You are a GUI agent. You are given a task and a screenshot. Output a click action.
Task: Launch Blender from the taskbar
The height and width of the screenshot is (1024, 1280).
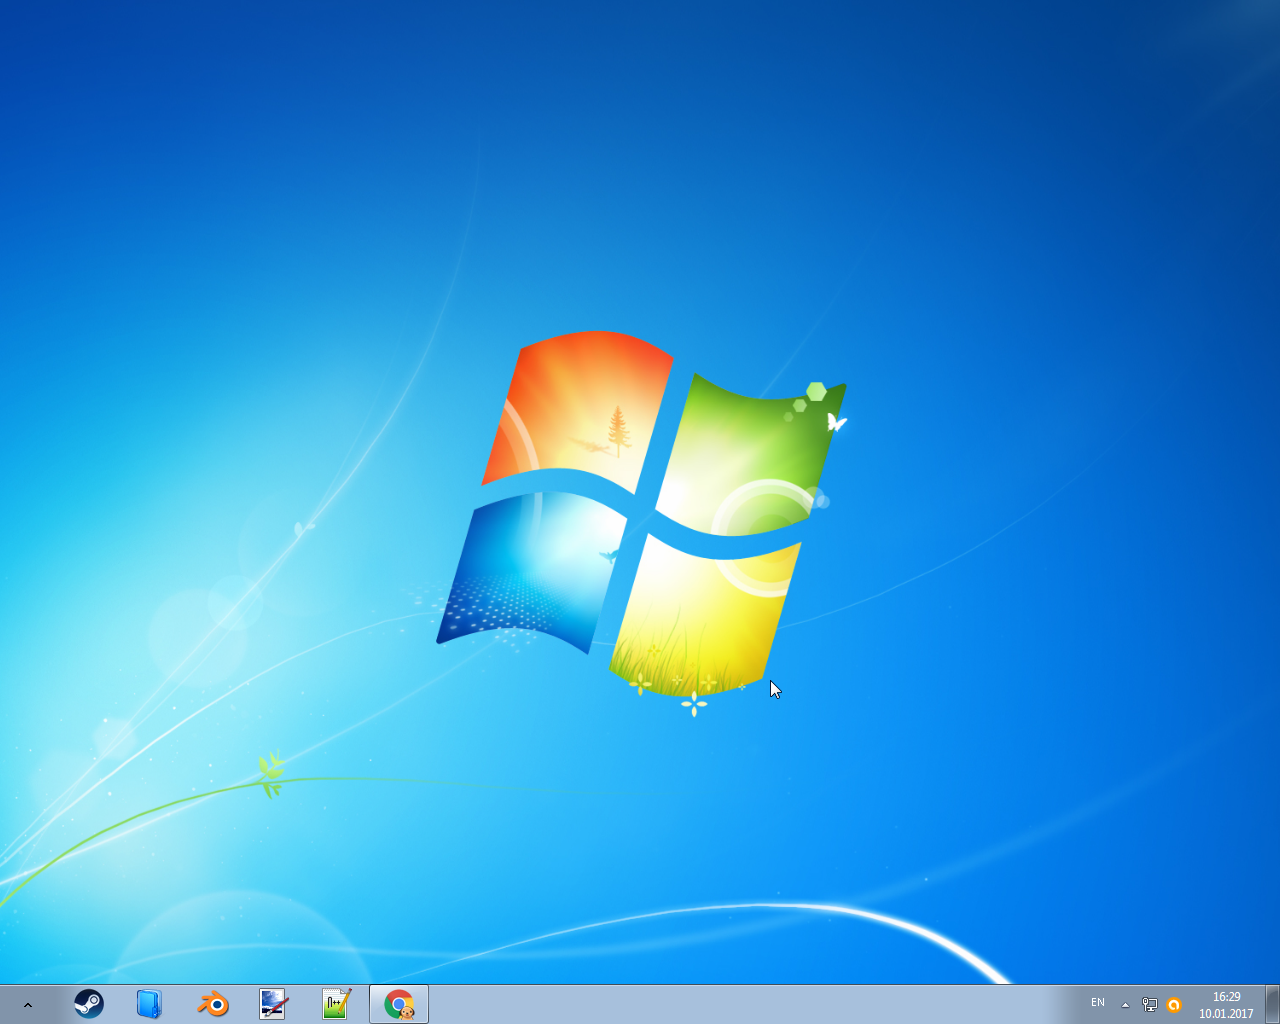pyautogui.click(x=212, y=1004)
